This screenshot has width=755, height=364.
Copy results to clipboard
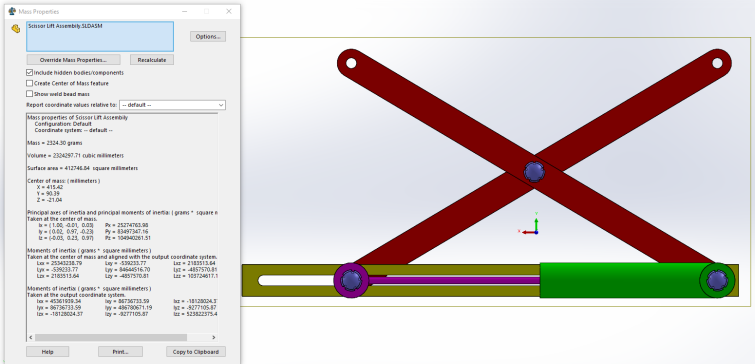(x=196, y=352)
